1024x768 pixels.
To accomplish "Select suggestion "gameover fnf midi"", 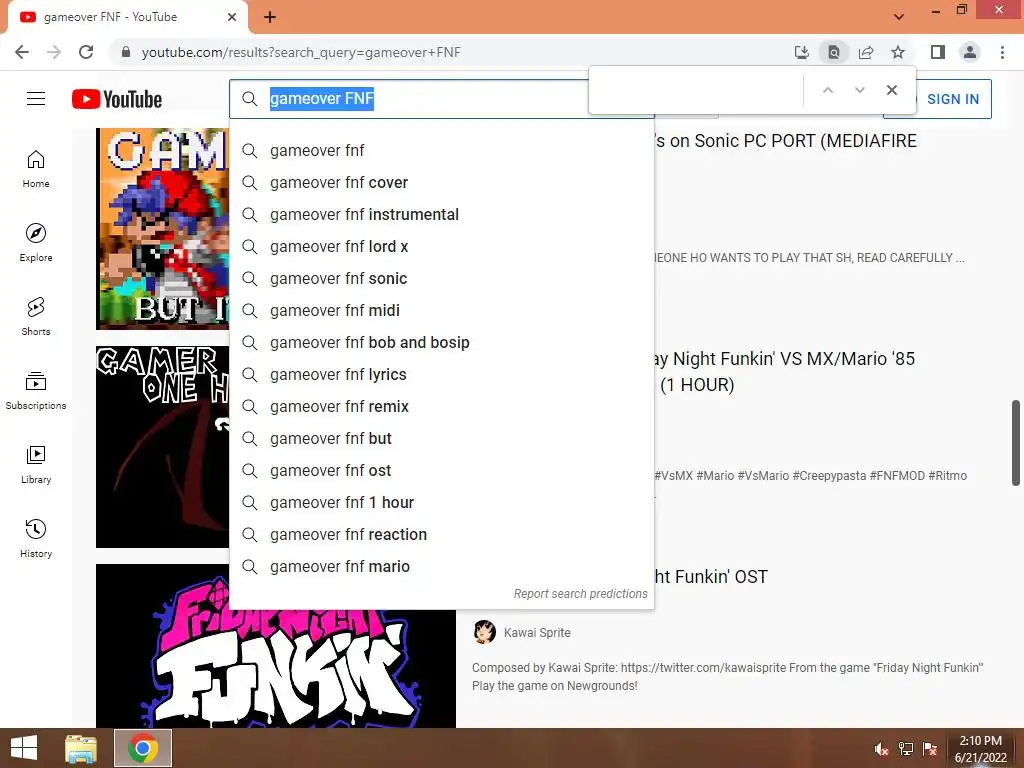I will click(x=441, y=310).
